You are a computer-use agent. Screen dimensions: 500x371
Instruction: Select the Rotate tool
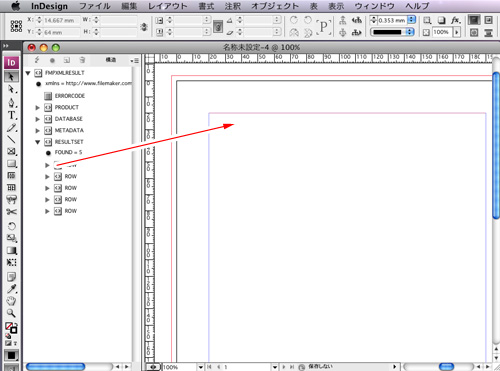[11, 226]
